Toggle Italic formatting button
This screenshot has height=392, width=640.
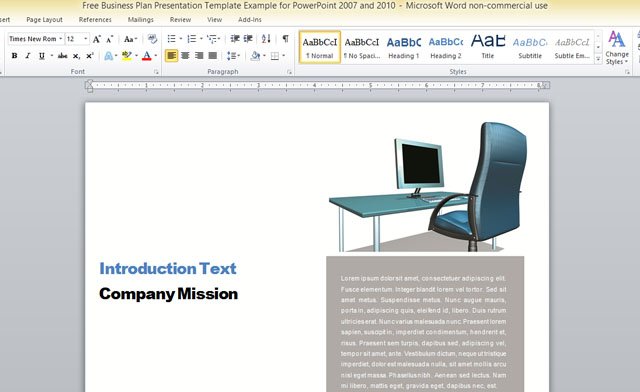tap(28, 56)
